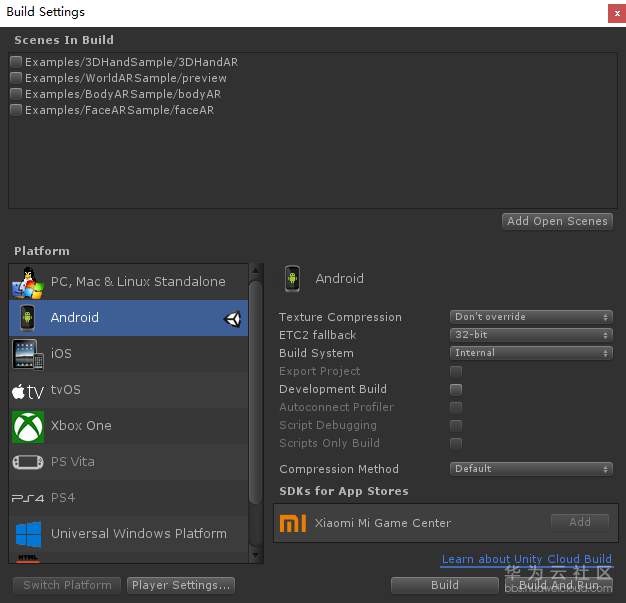
Task: Click the platform list scrollbar thumb
Action: (256, 392)
